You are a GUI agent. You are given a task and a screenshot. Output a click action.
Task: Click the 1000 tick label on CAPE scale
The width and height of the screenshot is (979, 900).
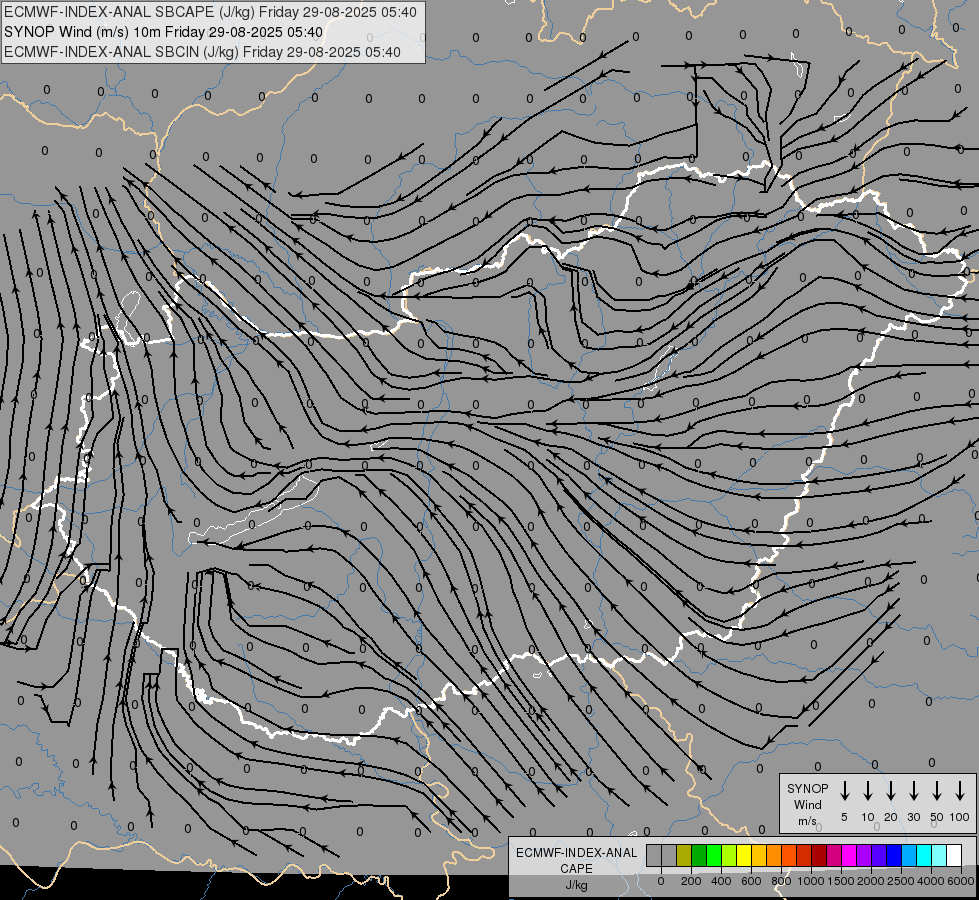pos(811,881)
